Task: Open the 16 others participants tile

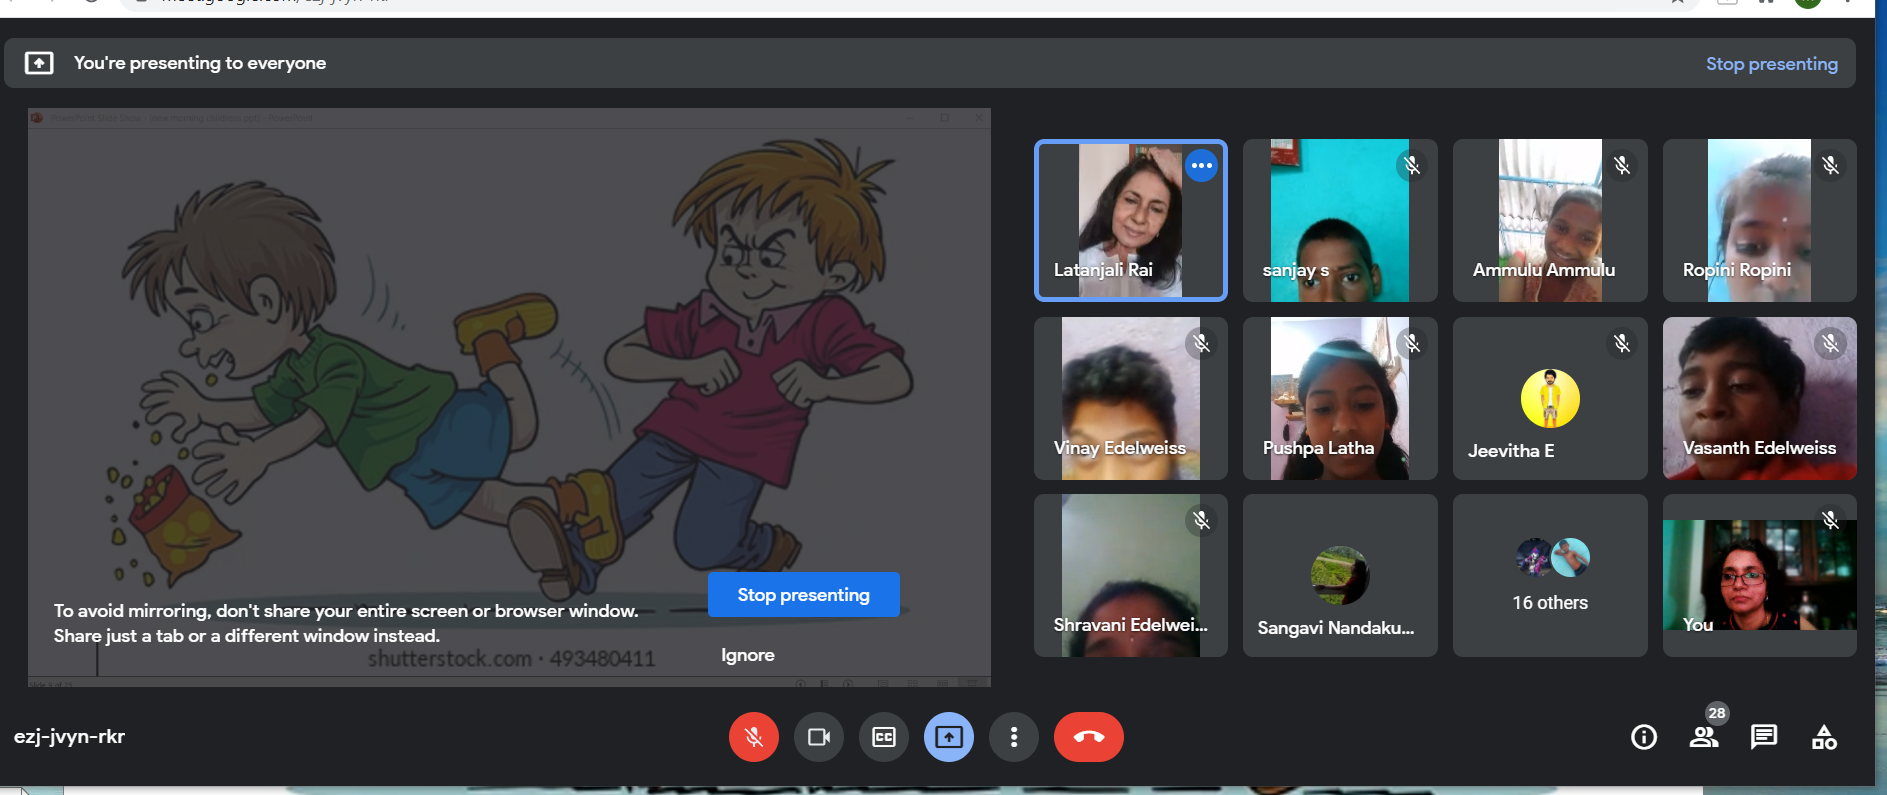Action: pos(1550,575)
